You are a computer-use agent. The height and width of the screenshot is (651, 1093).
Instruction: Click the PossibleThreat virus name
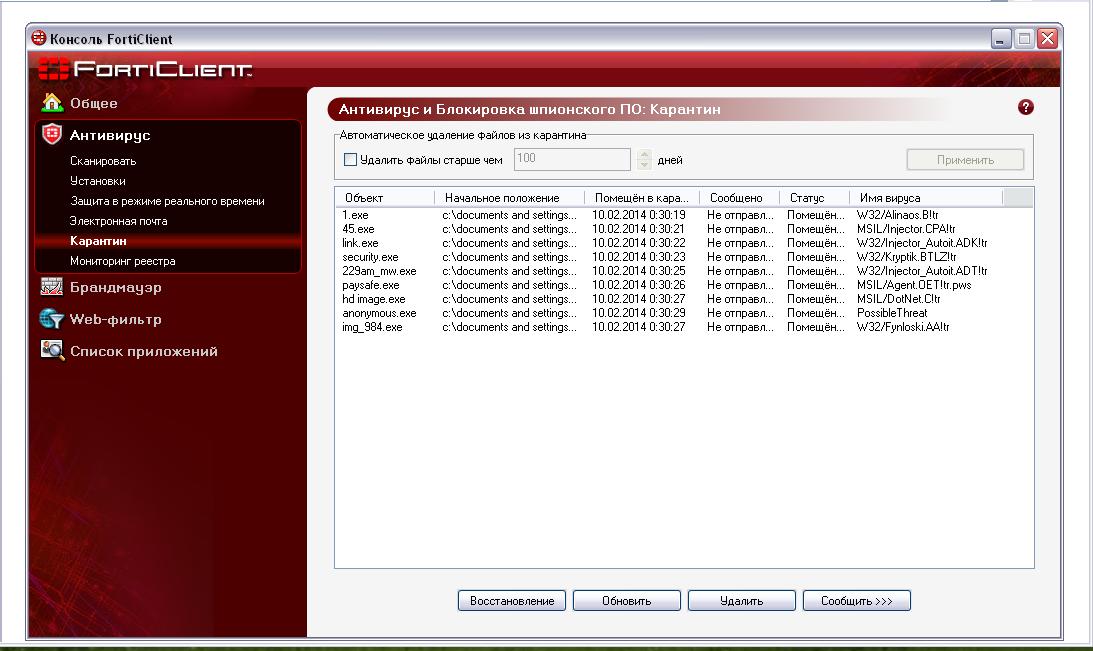tap(892, 313)
